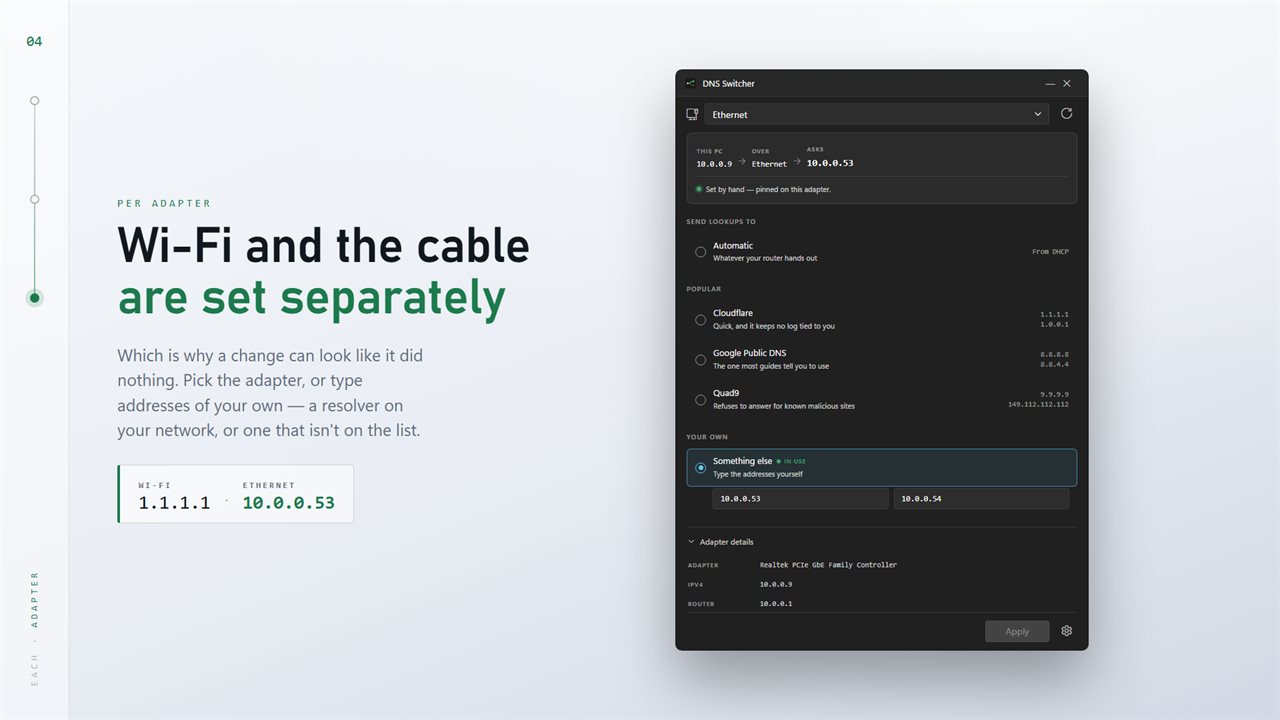
Task: Click the 8.8.8.8 address text
Action: (x=1054, y=354)
